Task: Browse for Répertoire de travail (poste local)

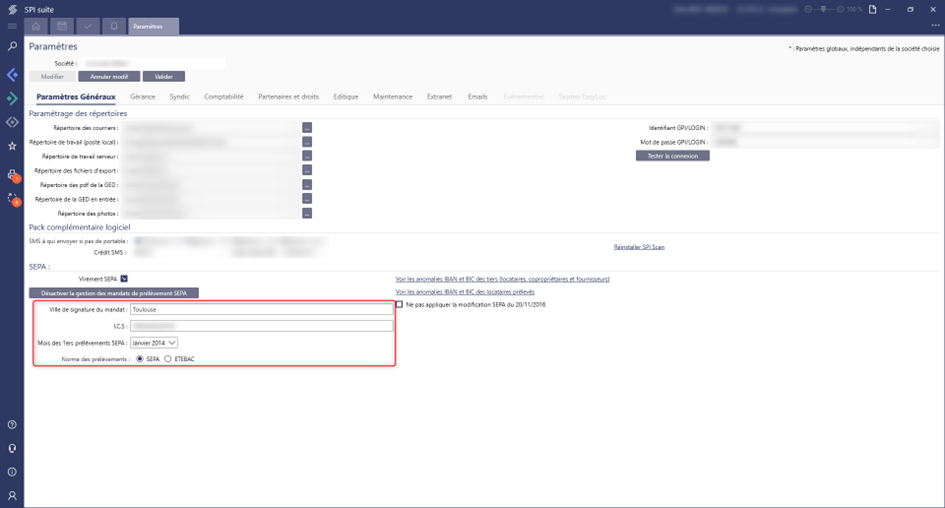Action: tap(307, 142)
